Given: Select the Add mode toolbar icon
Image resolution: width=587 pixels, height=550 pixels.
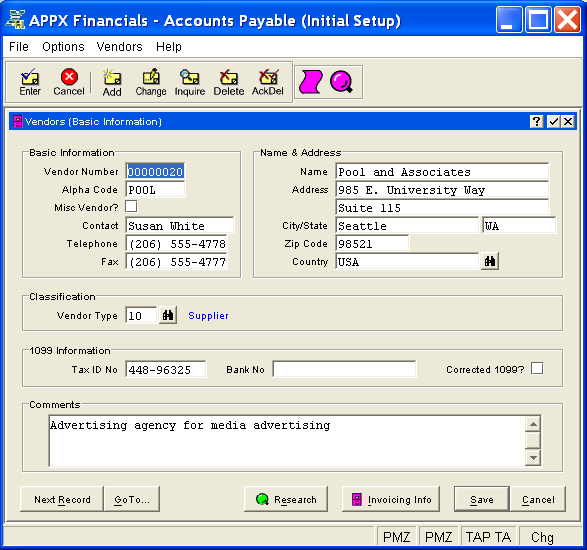Looking at the screenshot, I should tap(112, 82).
